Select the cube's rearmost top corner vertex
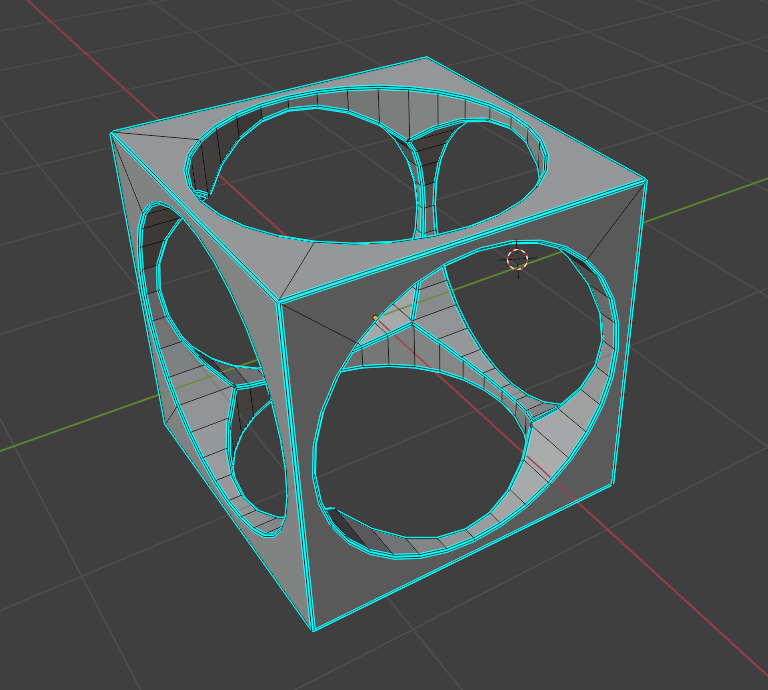Image resolution: width=768 pixels, height=690 pixels. [x=428, y=58]
